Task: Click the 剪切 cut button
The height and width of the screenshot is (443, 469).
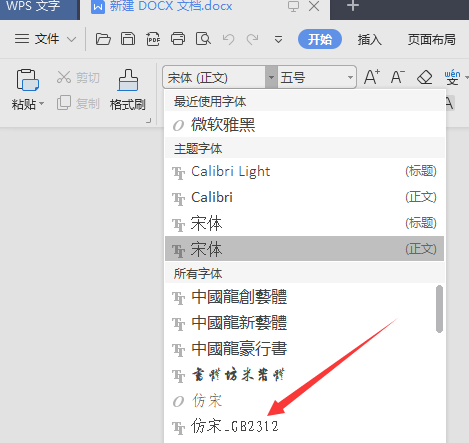Action: (x=78, y=77)
